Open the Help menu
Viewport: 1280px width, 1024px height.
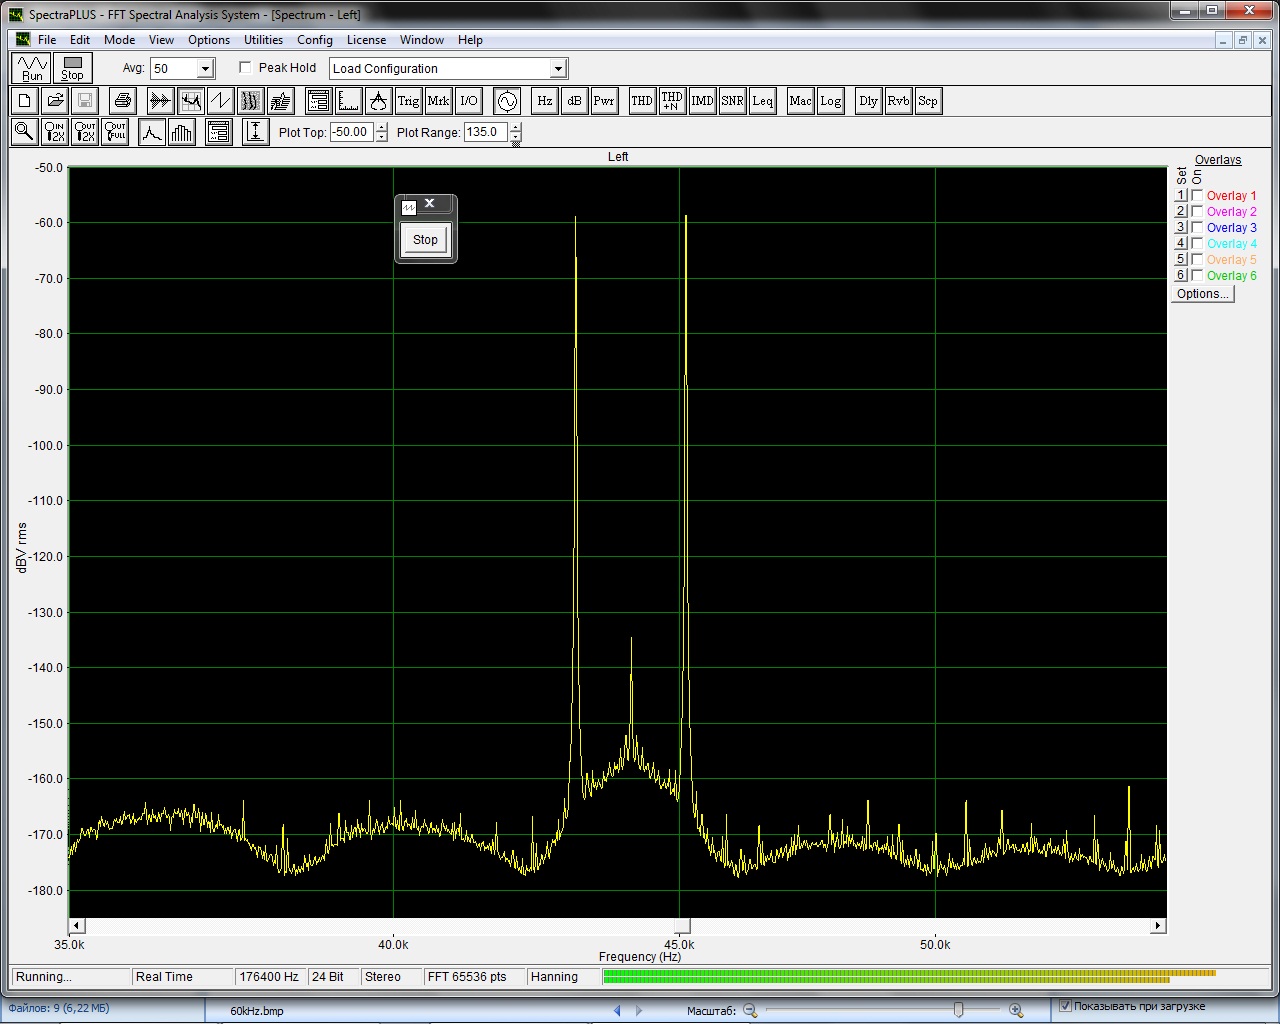coord(470,40)
